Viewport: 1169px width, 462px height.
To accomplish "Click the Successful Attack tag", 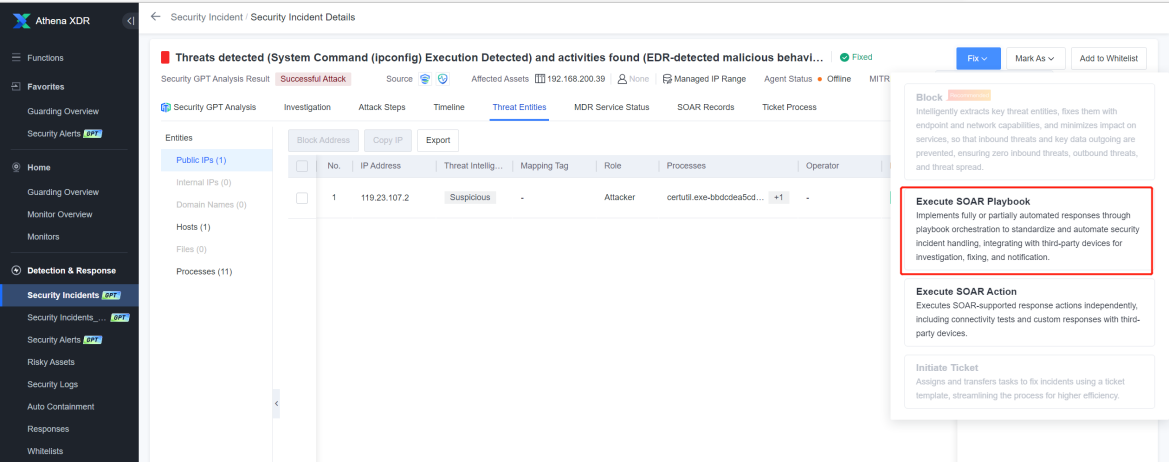I will [x=313, y=79].
